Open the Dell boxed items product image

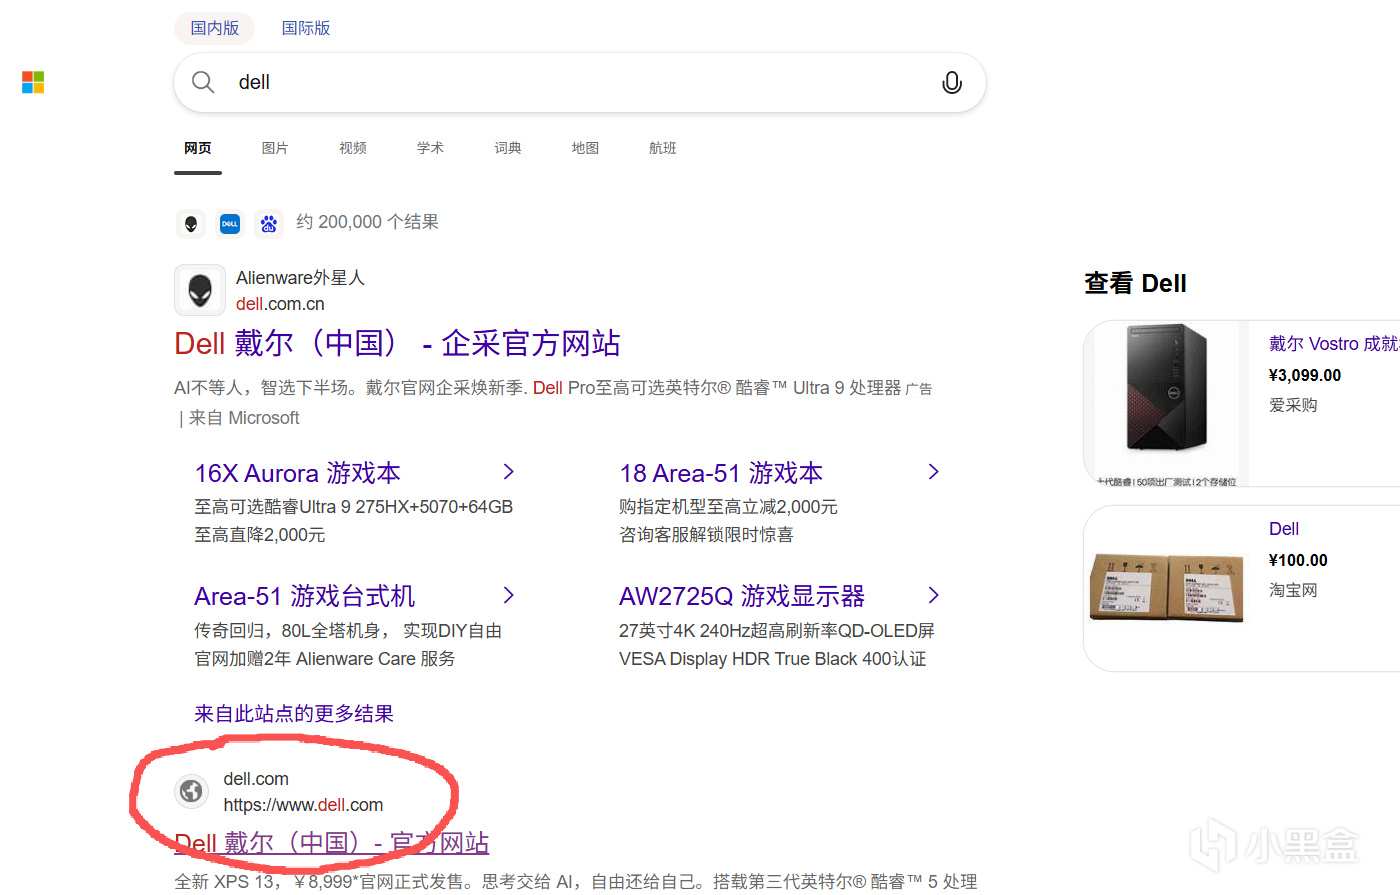point(1167,588)
